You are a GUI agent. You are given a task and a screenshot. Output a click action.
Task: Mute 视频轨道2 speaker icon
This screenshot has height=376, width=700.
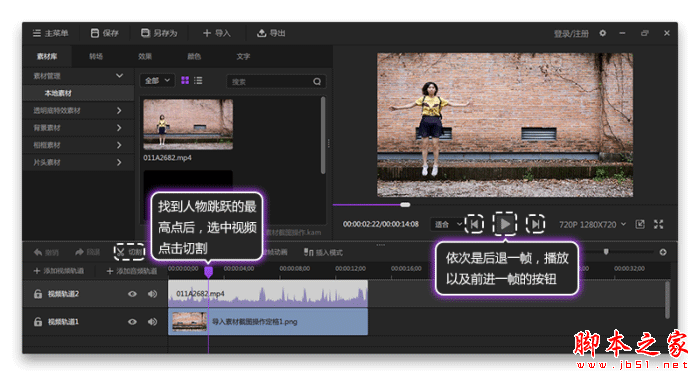(x=152, y=294)
